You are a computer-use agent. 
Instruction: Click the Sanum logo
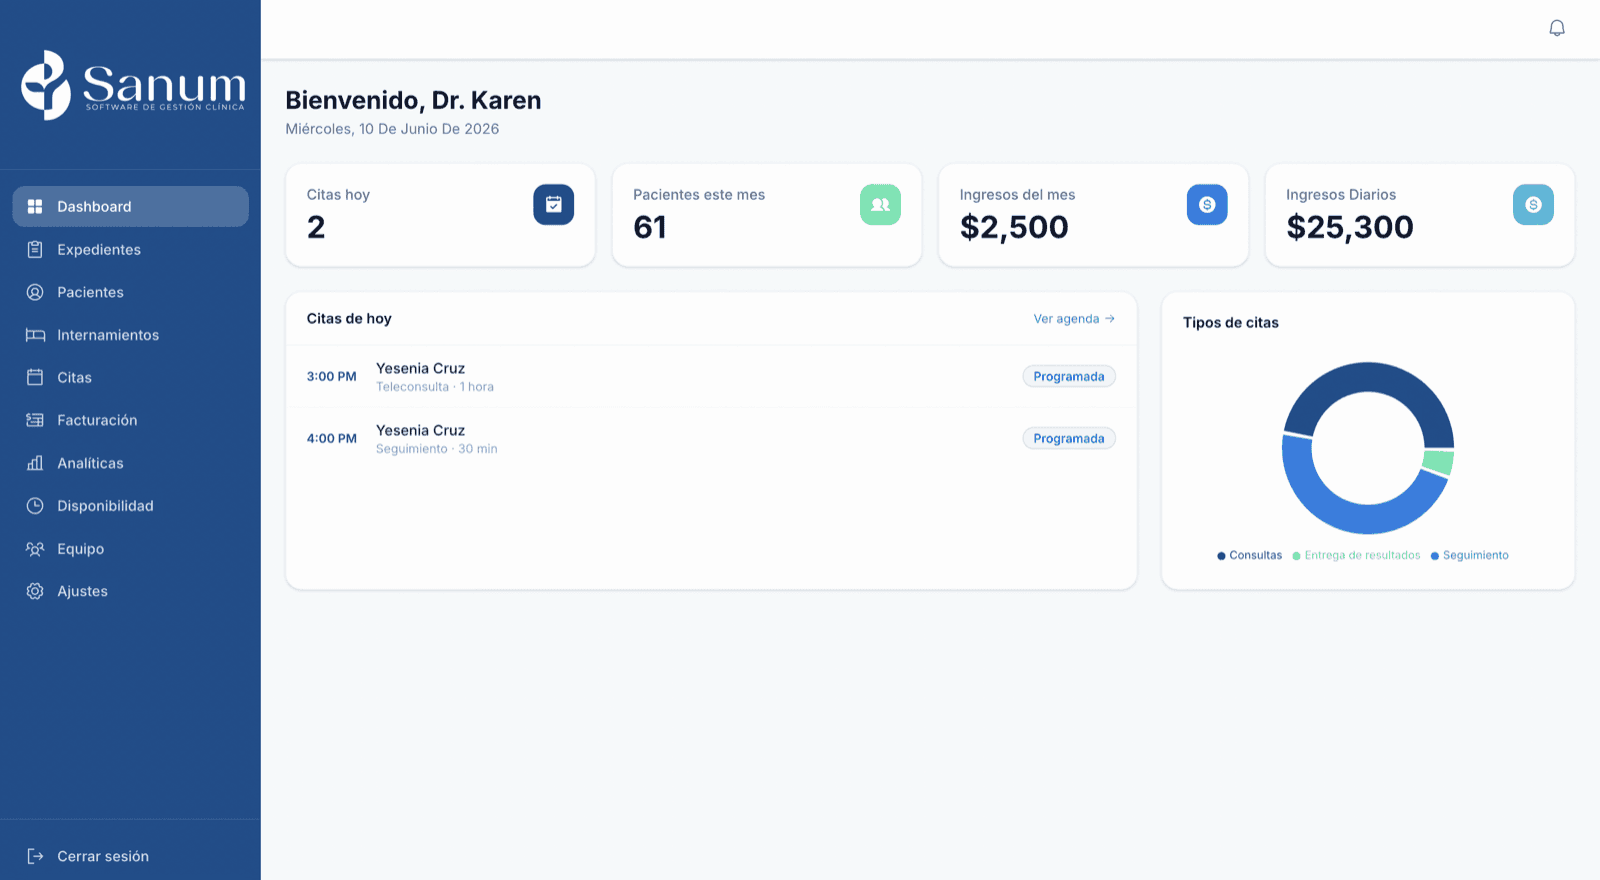tap(133, 85)
